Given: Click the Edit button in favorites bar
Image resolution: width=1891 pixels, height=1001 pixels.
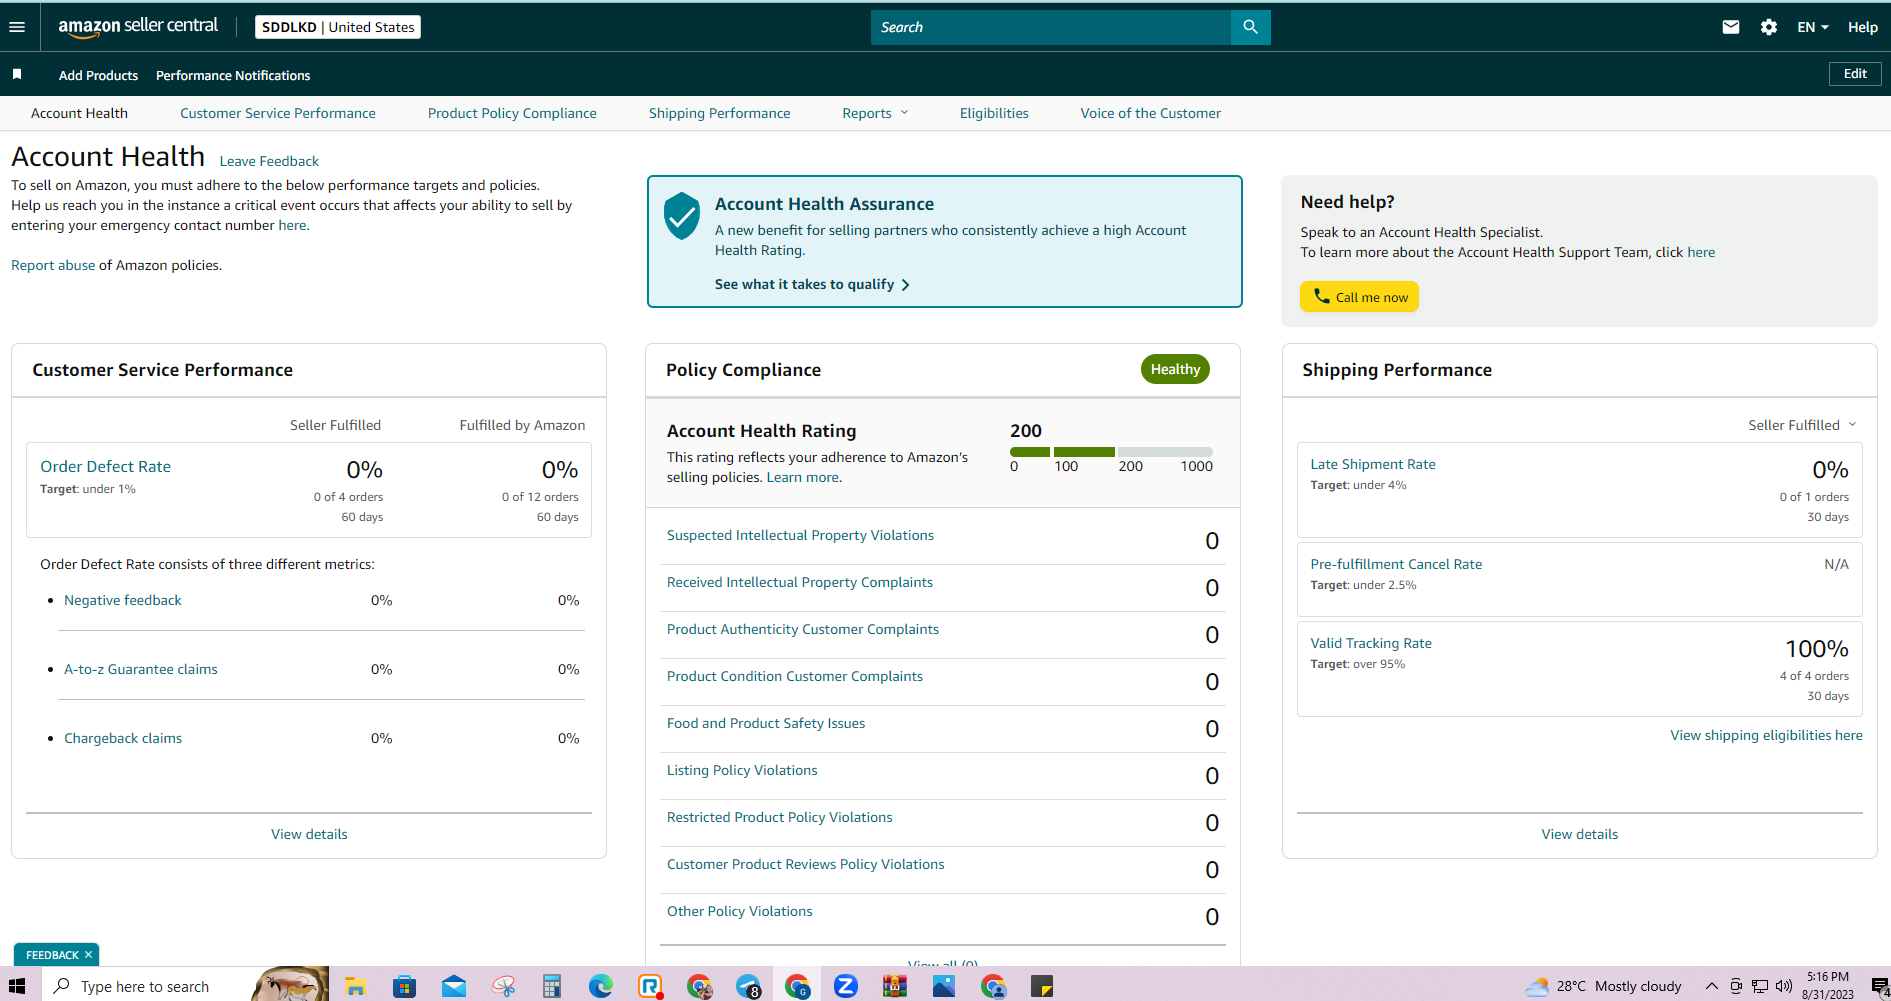Looking at the screenshot, I should coord(1855,74).
